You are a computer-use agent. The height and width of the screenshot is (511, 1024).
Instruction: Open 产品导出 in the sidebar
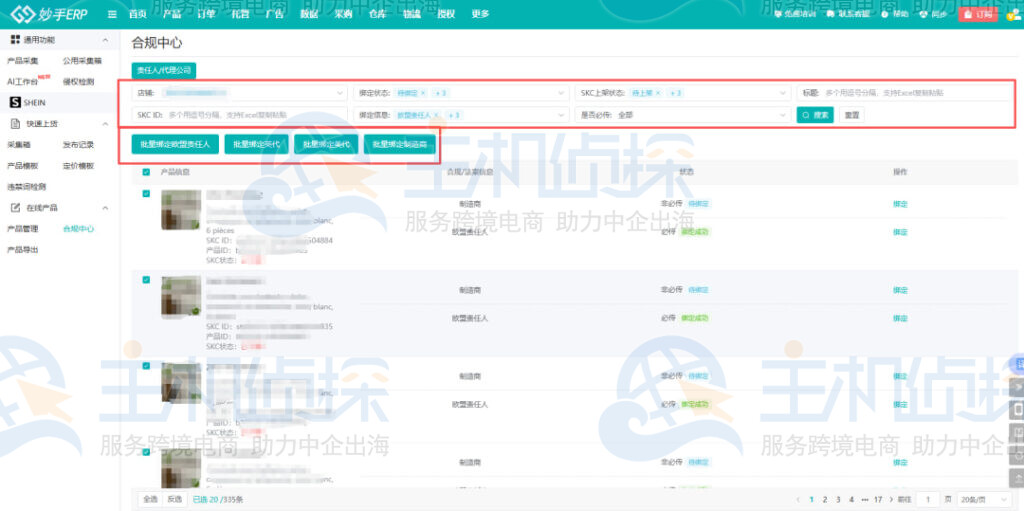pos(22,250)
